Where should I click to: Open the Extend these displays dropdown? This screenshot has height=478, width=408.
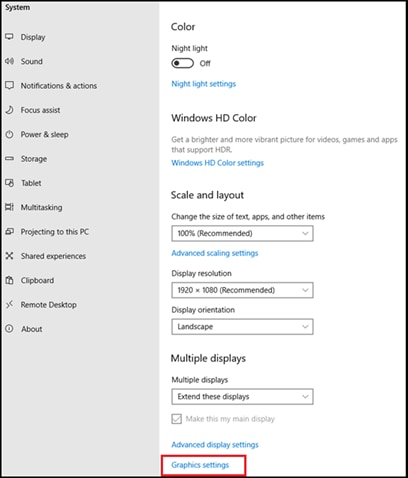coord(242,397)
